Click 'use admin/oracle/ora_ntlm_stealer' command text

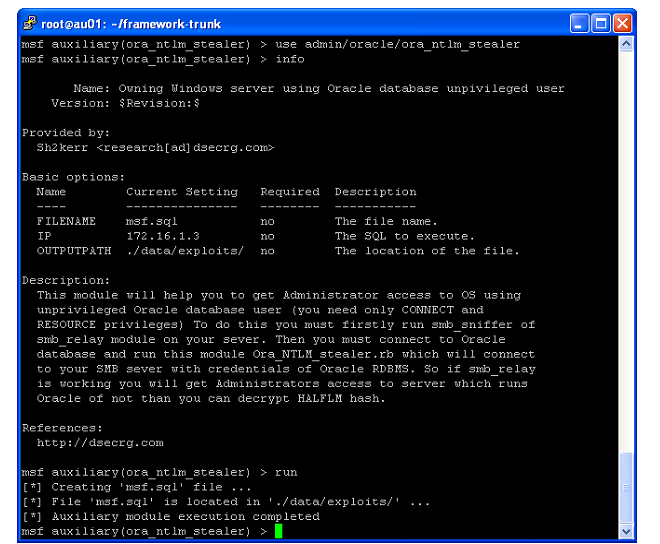398,45
